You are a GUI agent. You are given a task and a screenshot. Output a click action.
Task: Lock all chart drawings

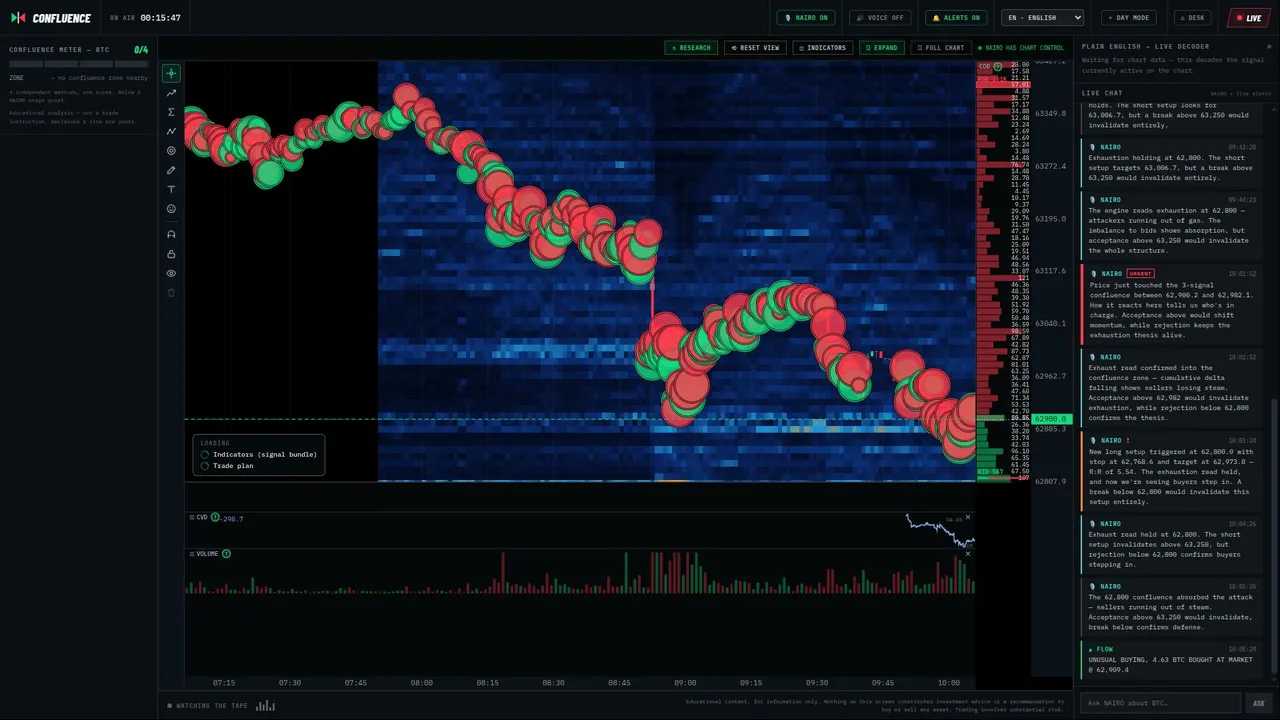coord(171,254)
